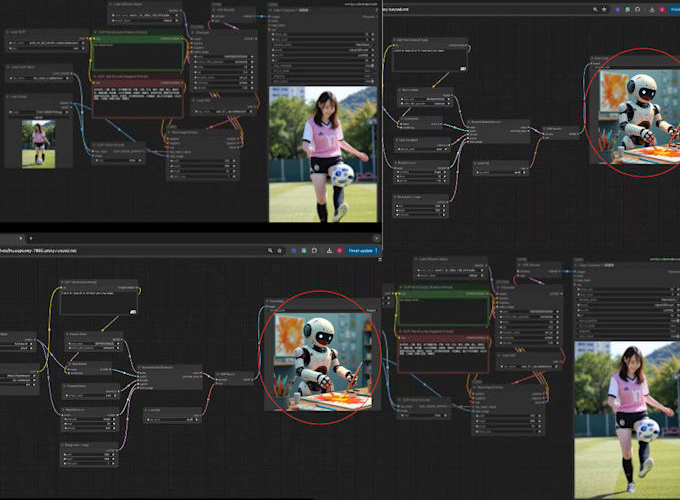Click the downloads icon in the lower-left browser toolbar

(x=327, y=251)
